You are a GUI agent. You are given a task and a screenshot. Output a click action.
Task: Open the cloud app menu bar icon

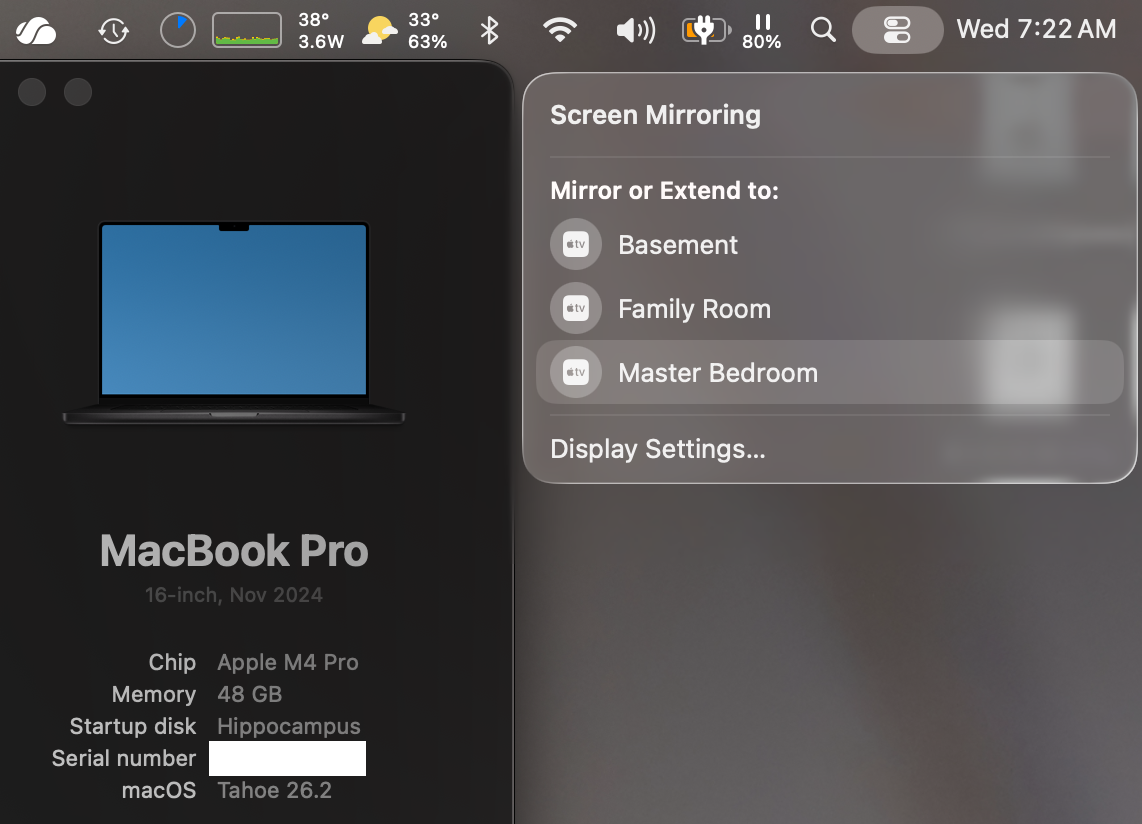36,31
